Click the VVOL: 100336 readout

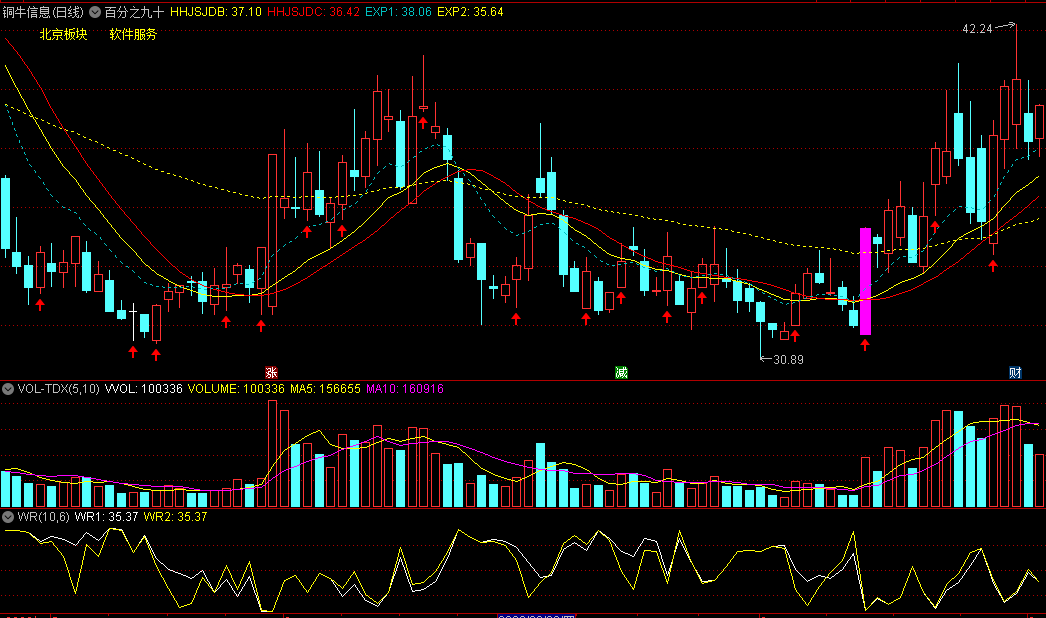click(x=143, y=388)
